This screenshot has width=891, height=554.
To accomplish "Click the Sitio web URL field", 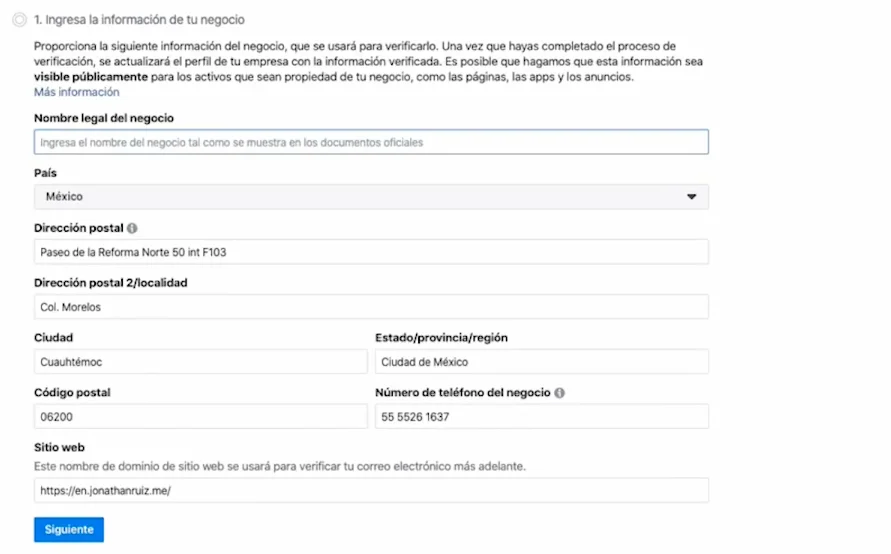I will point(371,490).
